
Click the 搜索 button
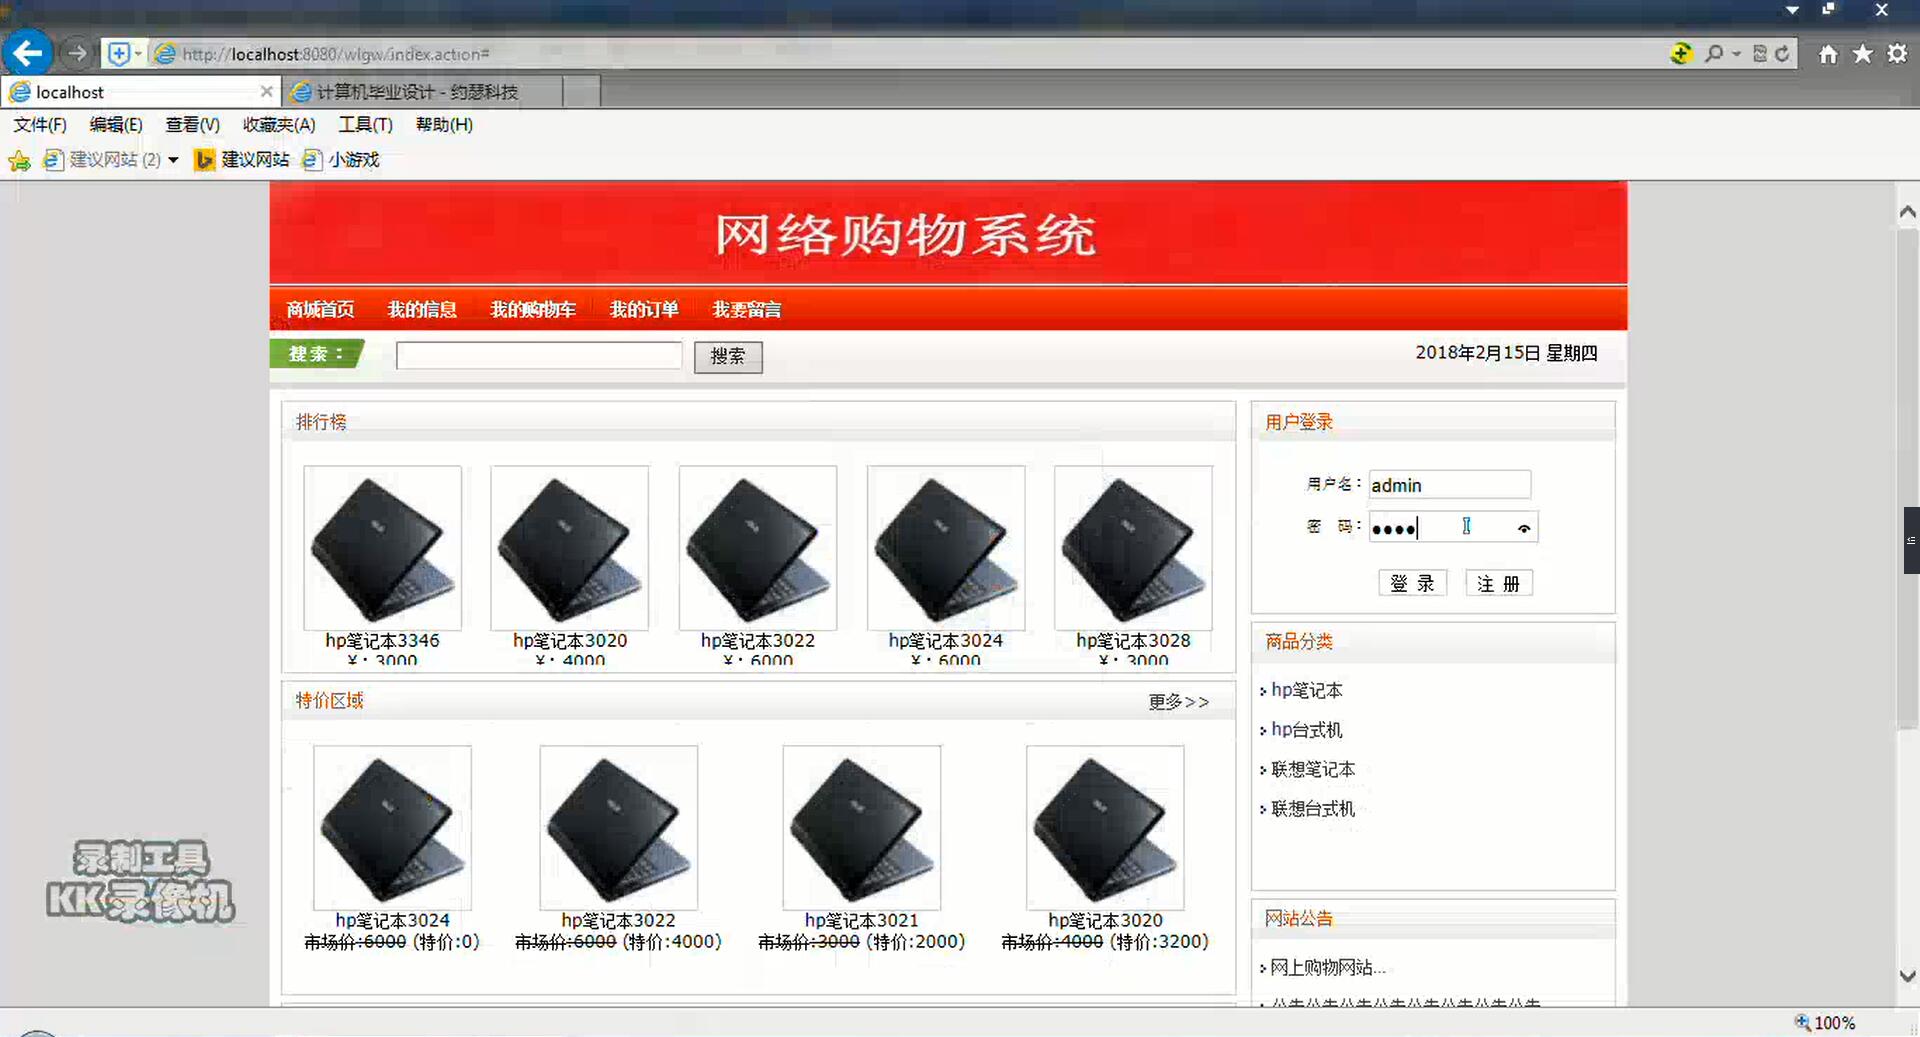(728, 356)
